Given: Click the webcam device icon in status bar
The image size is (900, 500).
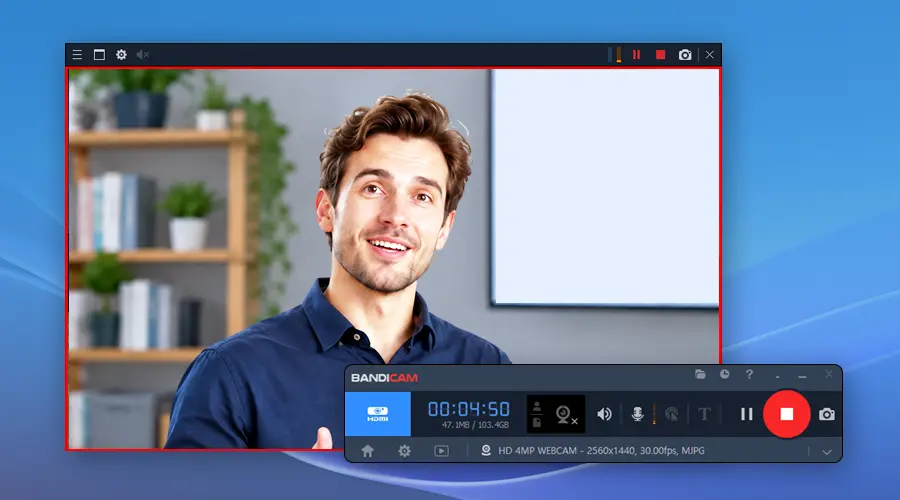Looking at the screenshot, I should [486, 451].
